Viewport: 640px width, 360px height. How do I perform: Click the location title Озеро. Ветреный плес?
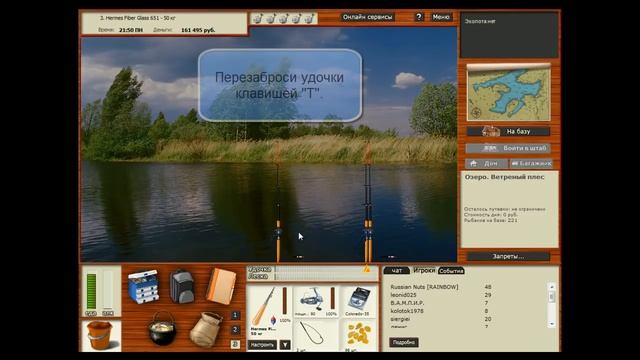[504, 177]
